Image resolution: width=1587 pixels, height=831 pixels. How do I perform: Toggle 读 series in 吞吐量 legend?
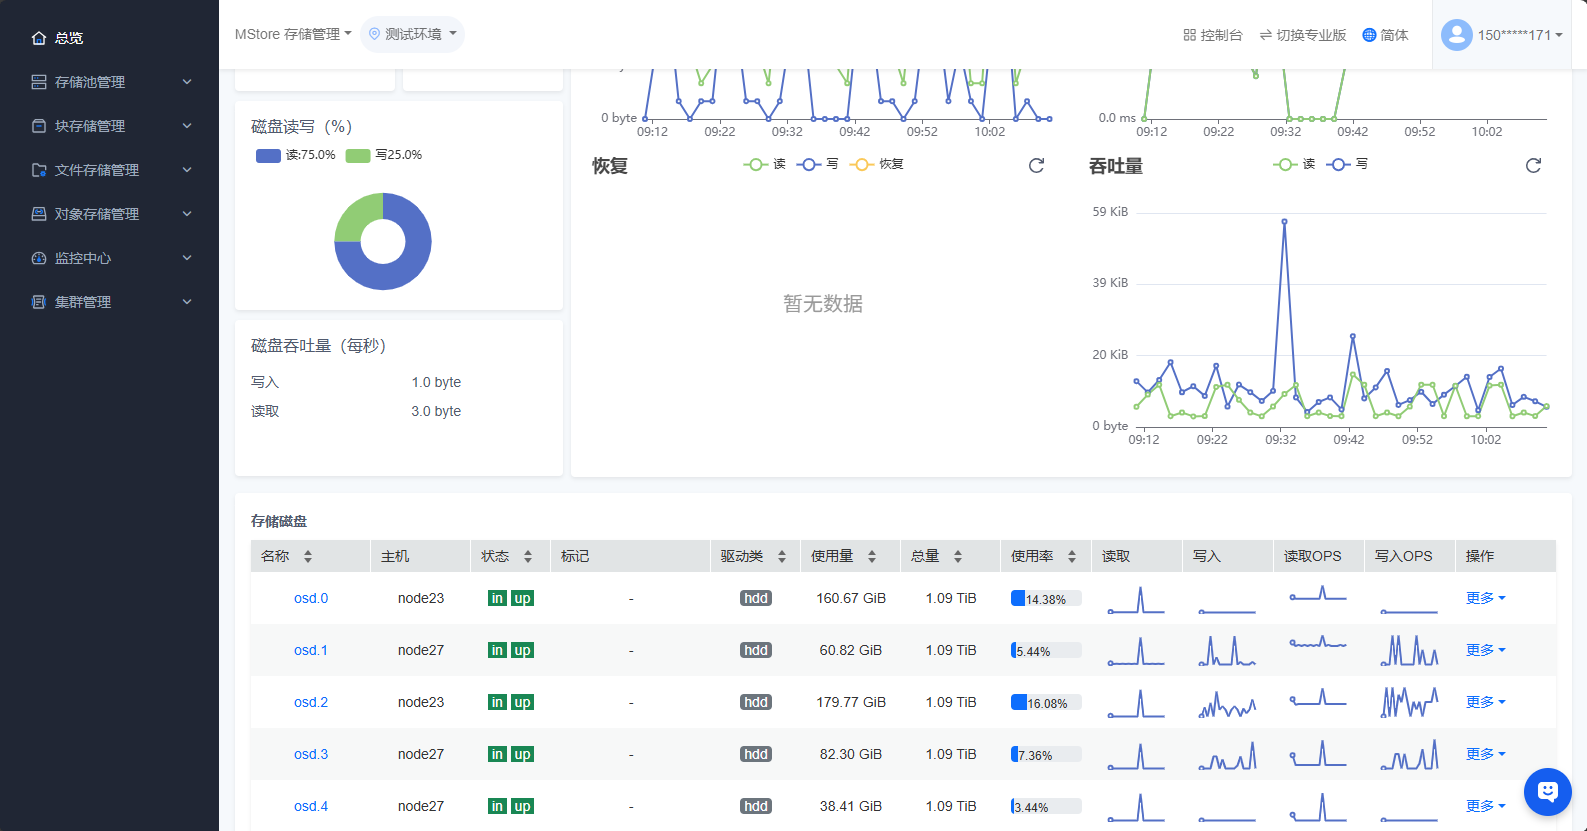(1294, 164)
